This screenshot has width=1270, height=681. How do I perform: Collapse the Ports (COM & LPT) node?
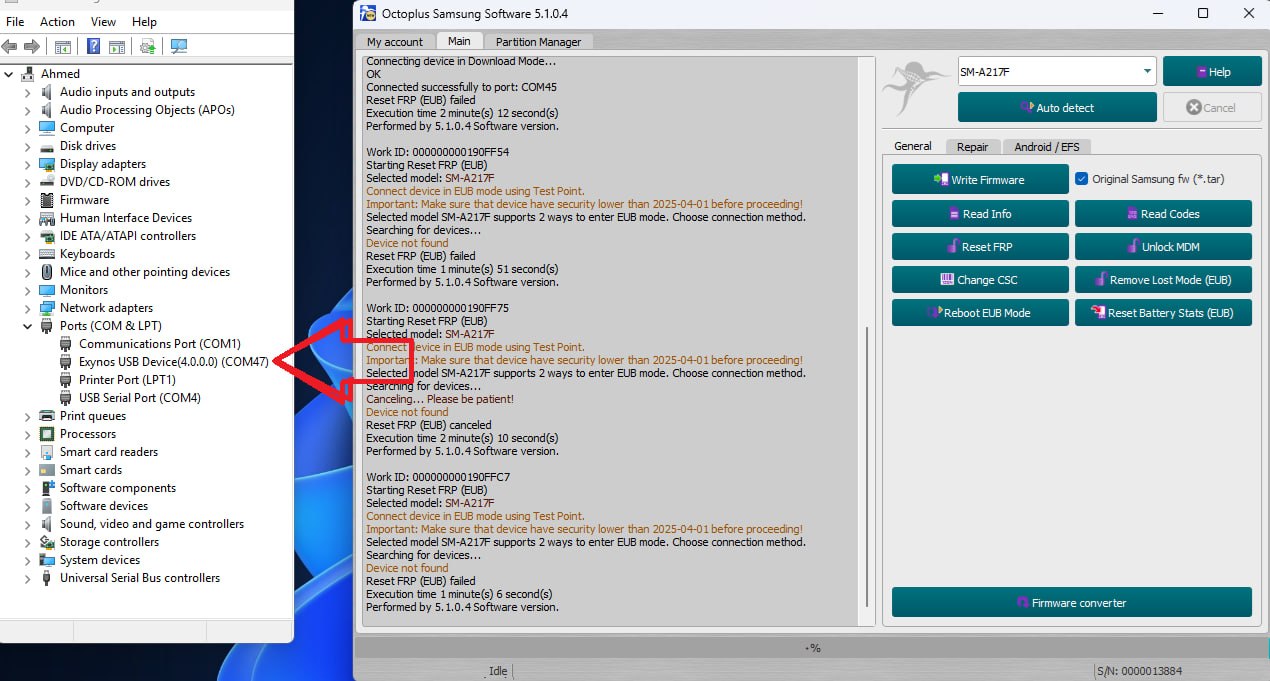(x=28, y=326)
